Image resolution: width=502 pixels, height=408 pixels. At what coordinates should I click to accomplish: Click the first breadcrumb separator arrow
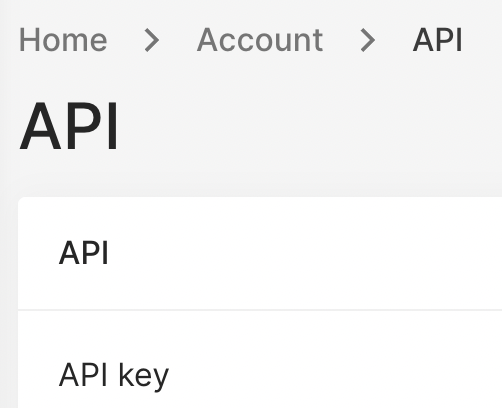[x=152, y=40]
